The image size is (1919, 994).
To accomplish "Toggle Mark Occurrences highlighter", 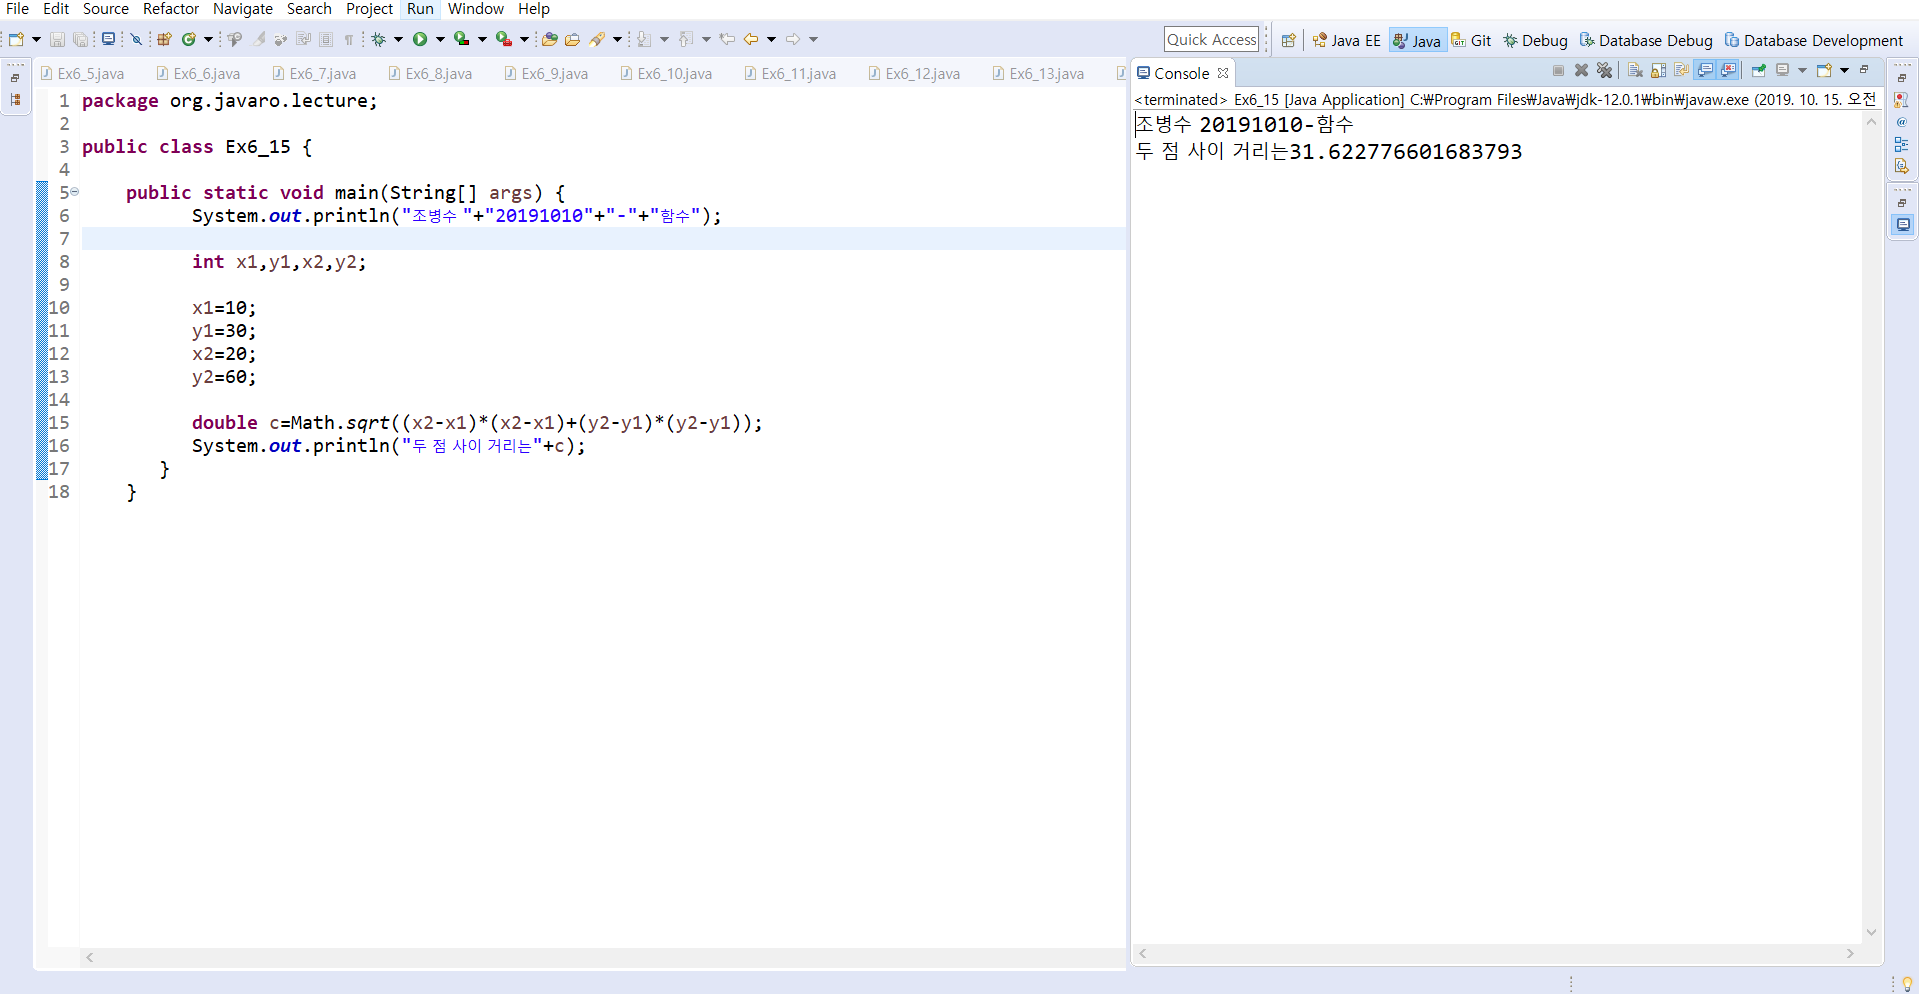I will click(x=258, y=39).
